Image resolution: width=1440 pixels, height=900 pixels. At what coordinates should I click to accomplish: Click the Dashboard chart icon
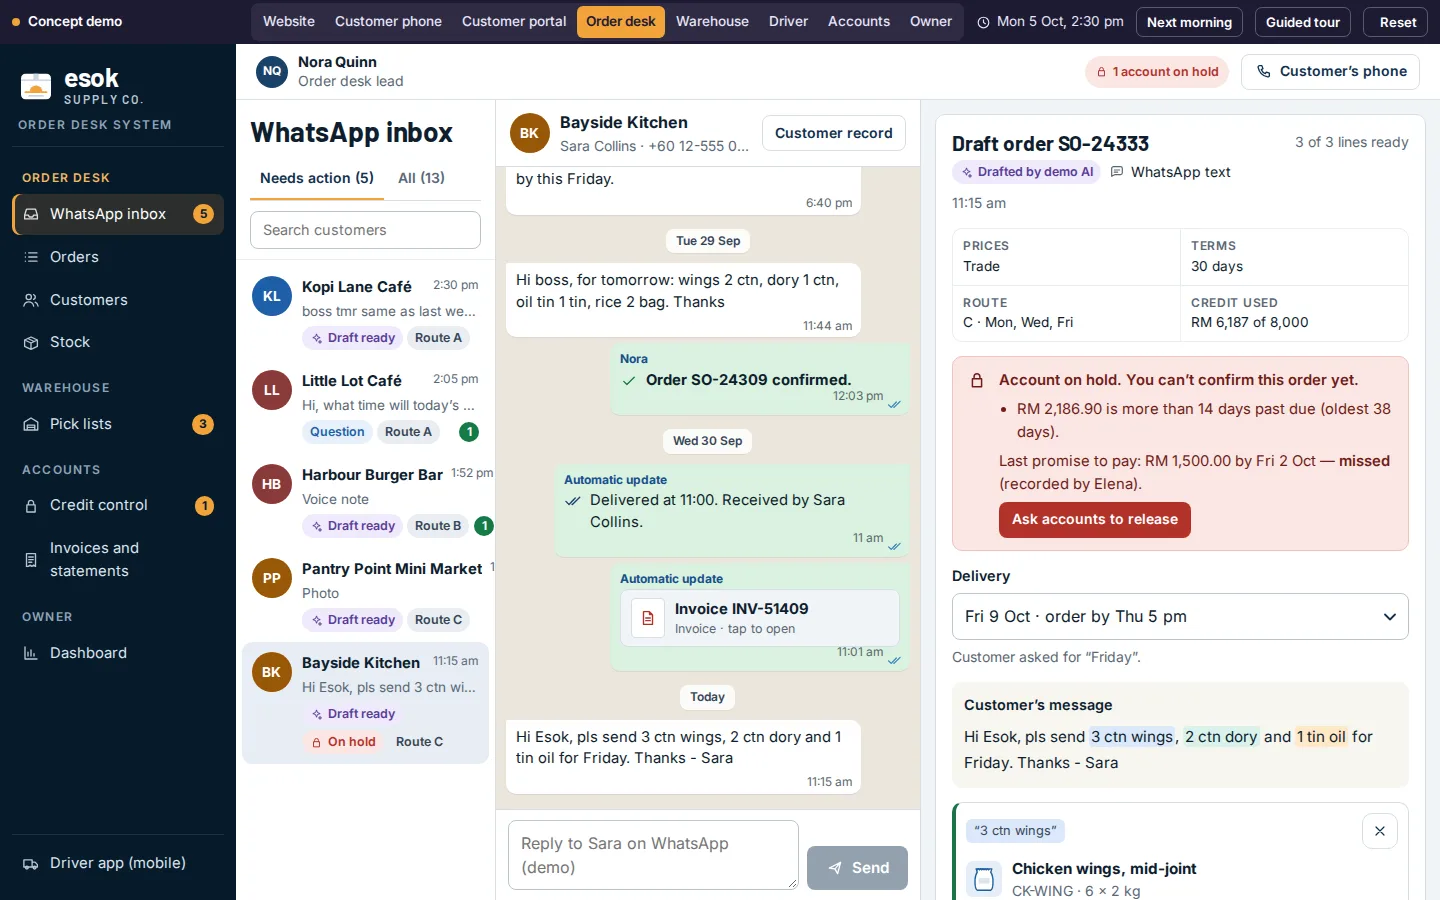(31, 653)
